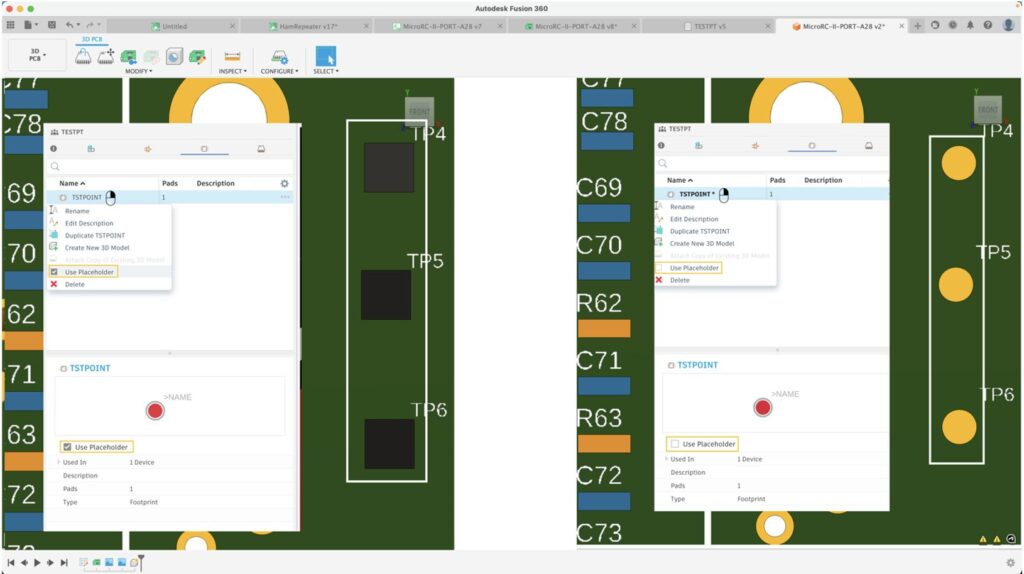Switch to the HamRepeater v17* document tab

tap(307, 26)
